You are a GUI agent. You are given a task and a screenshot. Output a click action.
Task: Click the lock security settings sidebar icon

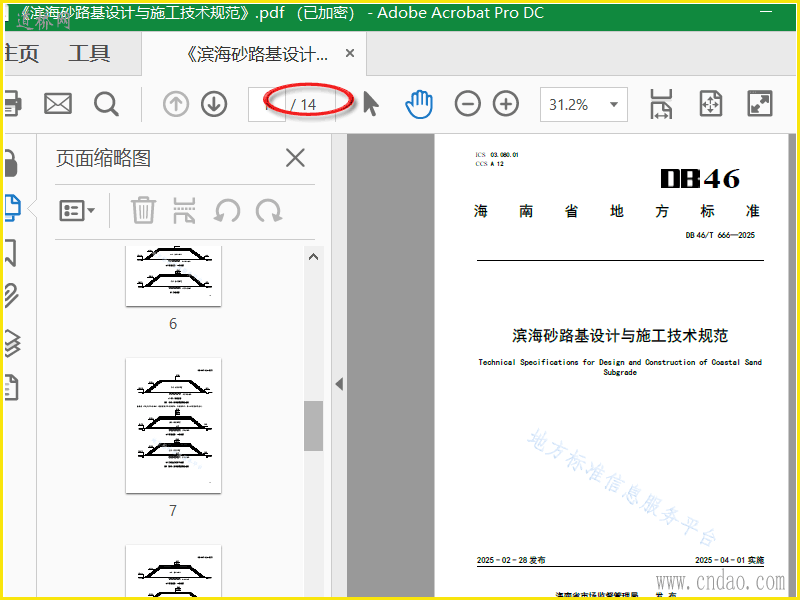[11, 163]
